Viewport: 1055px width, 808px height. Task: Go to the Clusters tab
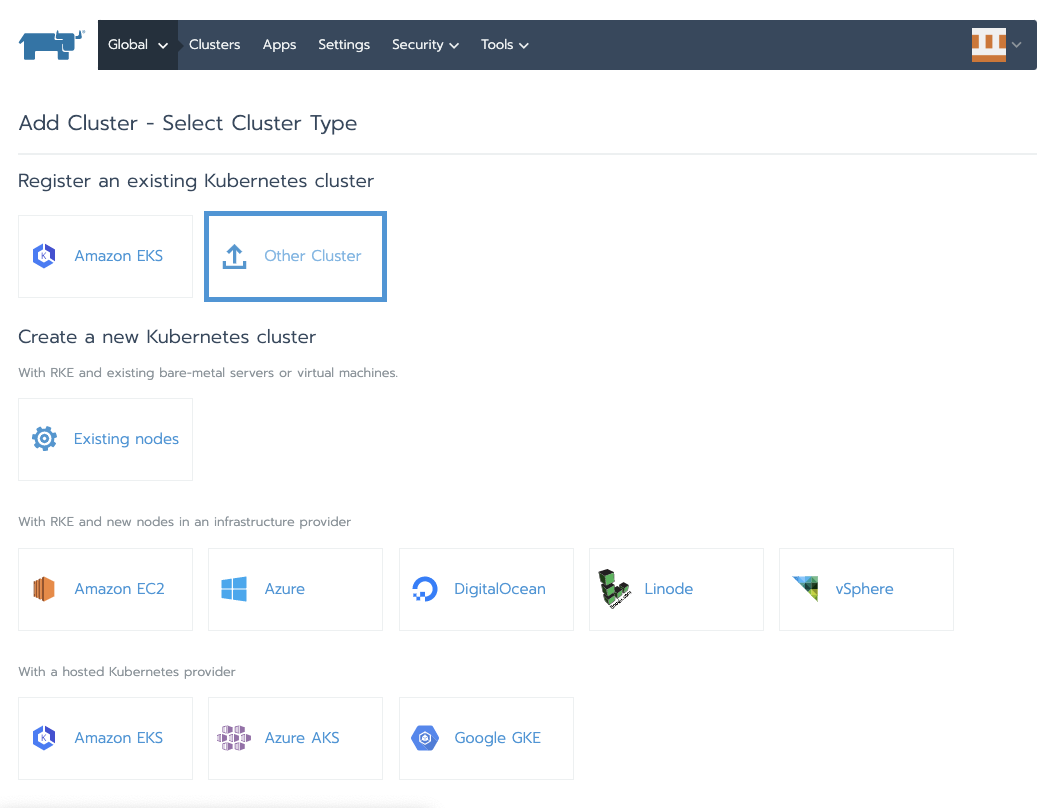click(214, 44)
